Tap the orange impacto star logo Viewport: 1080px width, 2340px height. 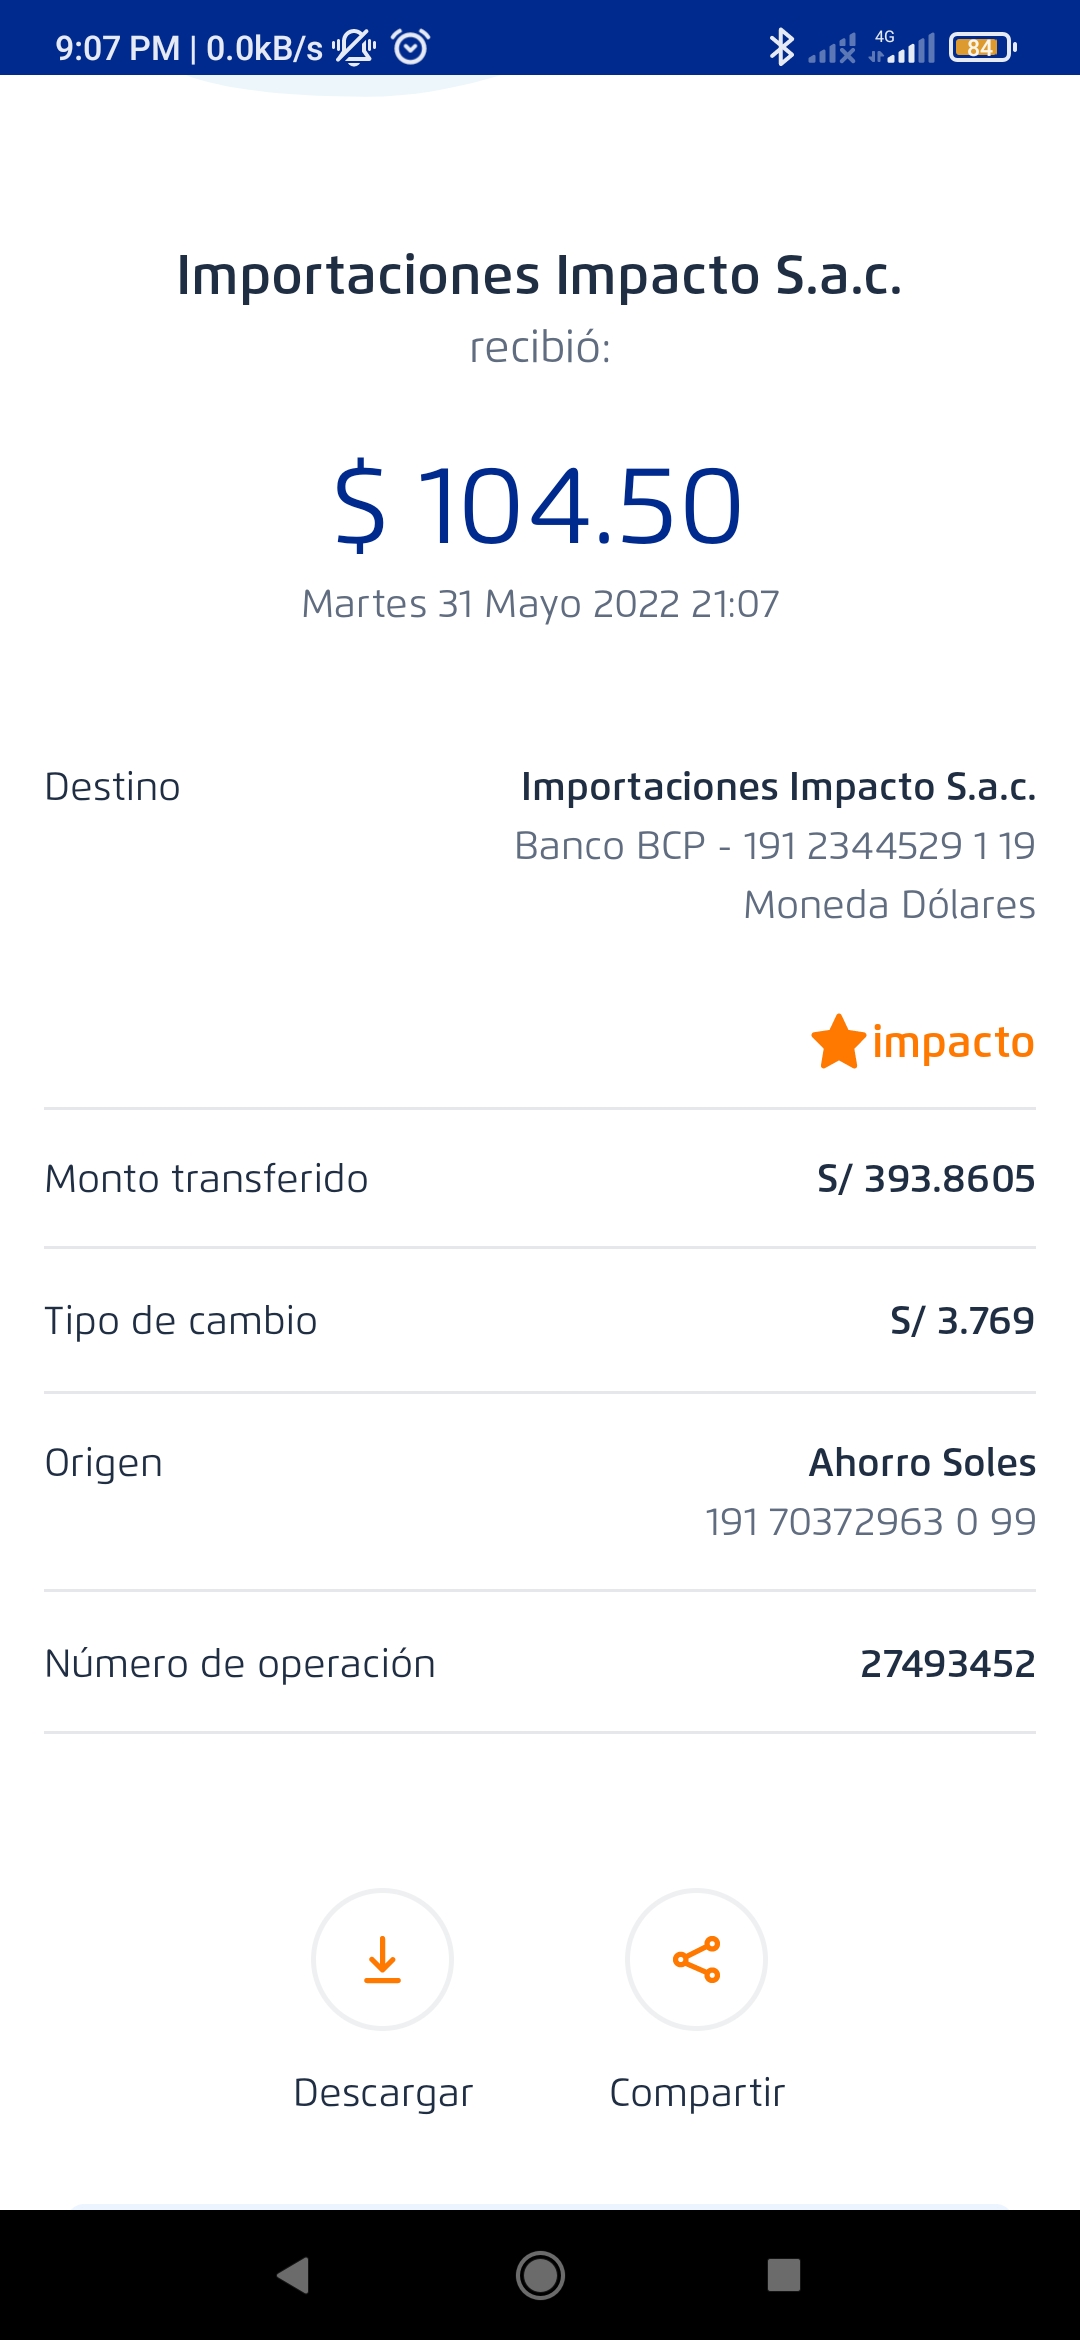[x=838, y=1042]
